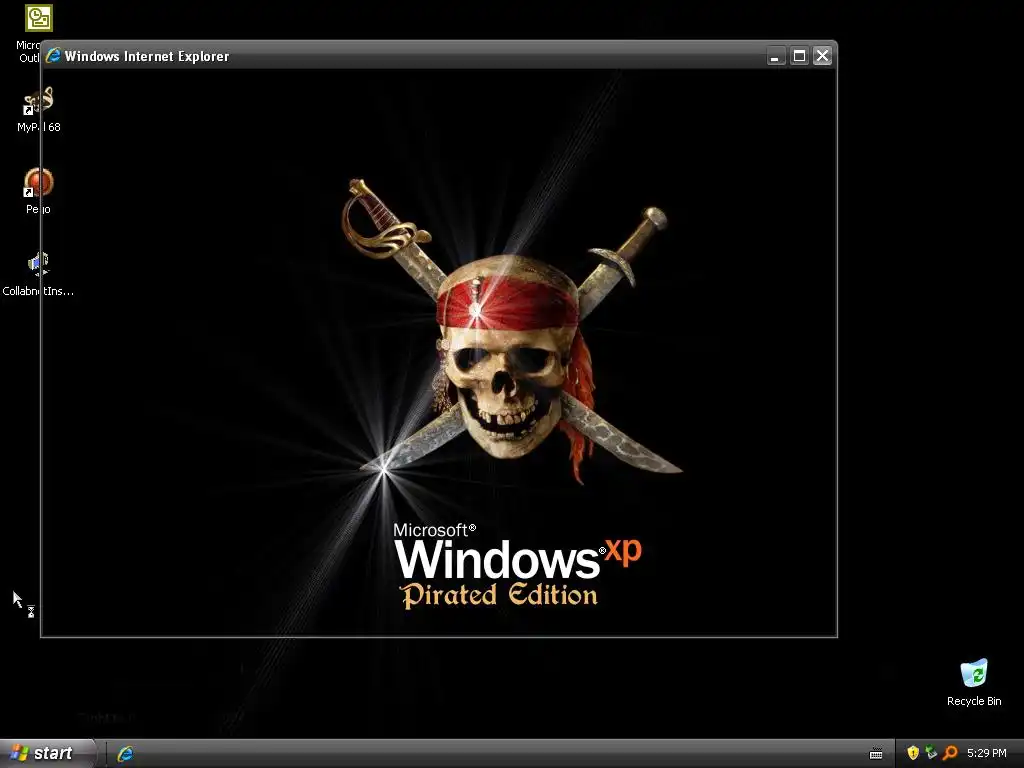Open the Recycle Bin desktop icon

point(974,673)
